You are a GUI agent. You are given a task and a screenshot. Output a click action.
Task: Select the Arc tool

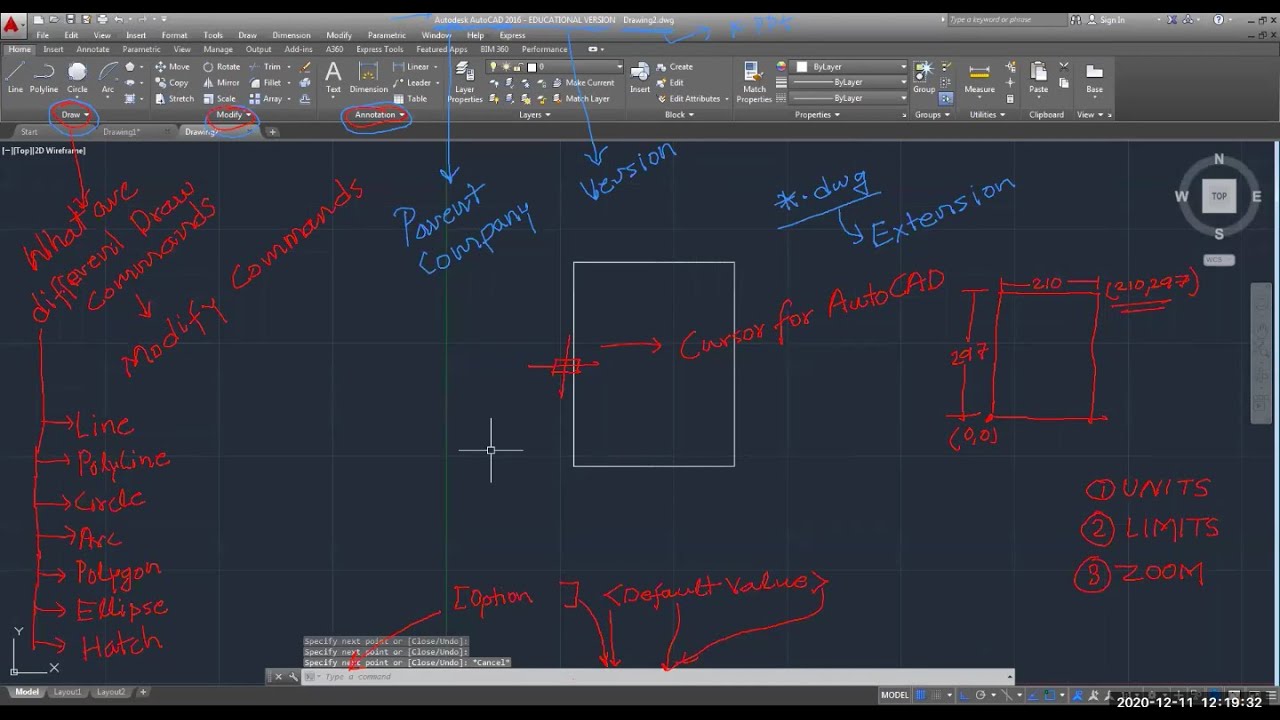click(x=107, y=76)
